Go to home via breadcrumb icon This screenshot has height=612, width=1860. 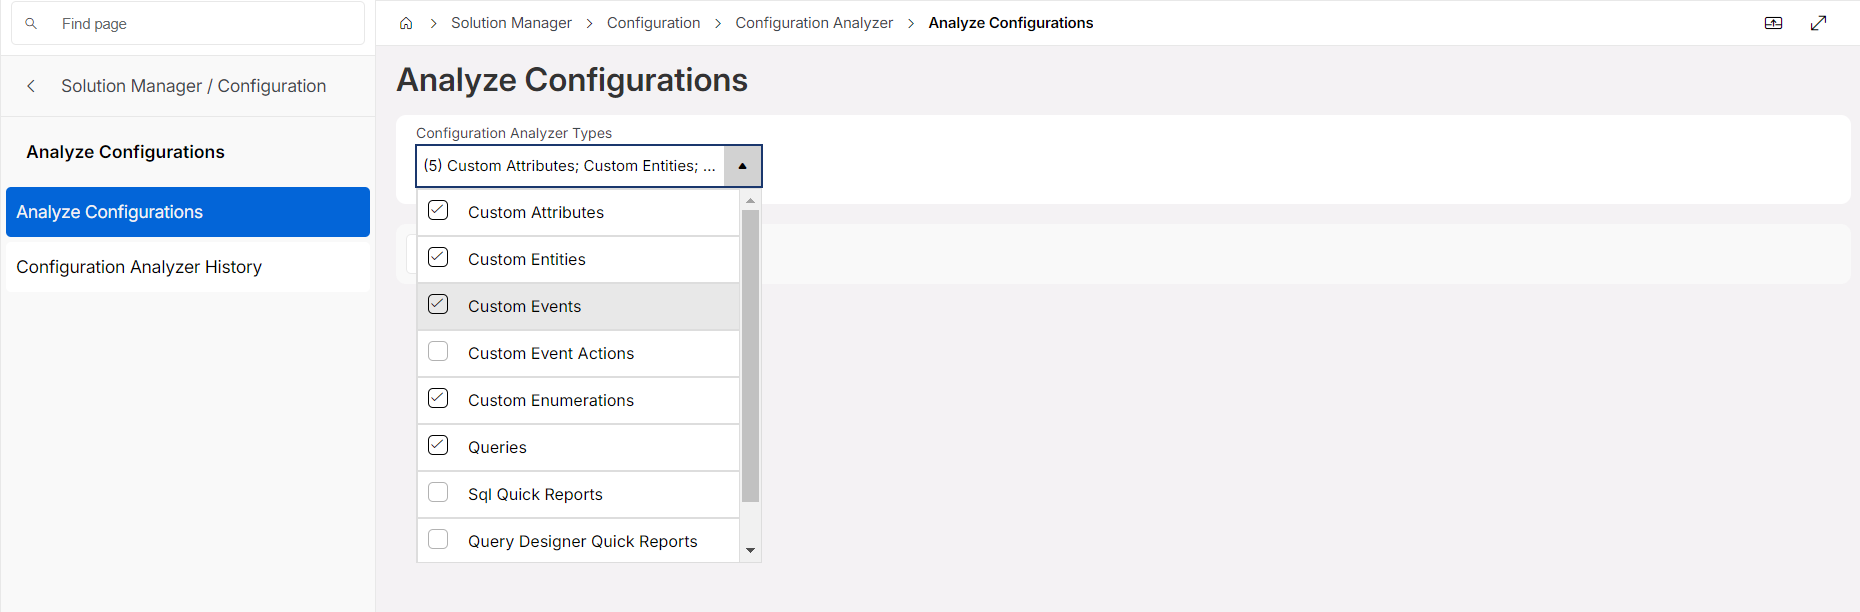tap(406, 23)
